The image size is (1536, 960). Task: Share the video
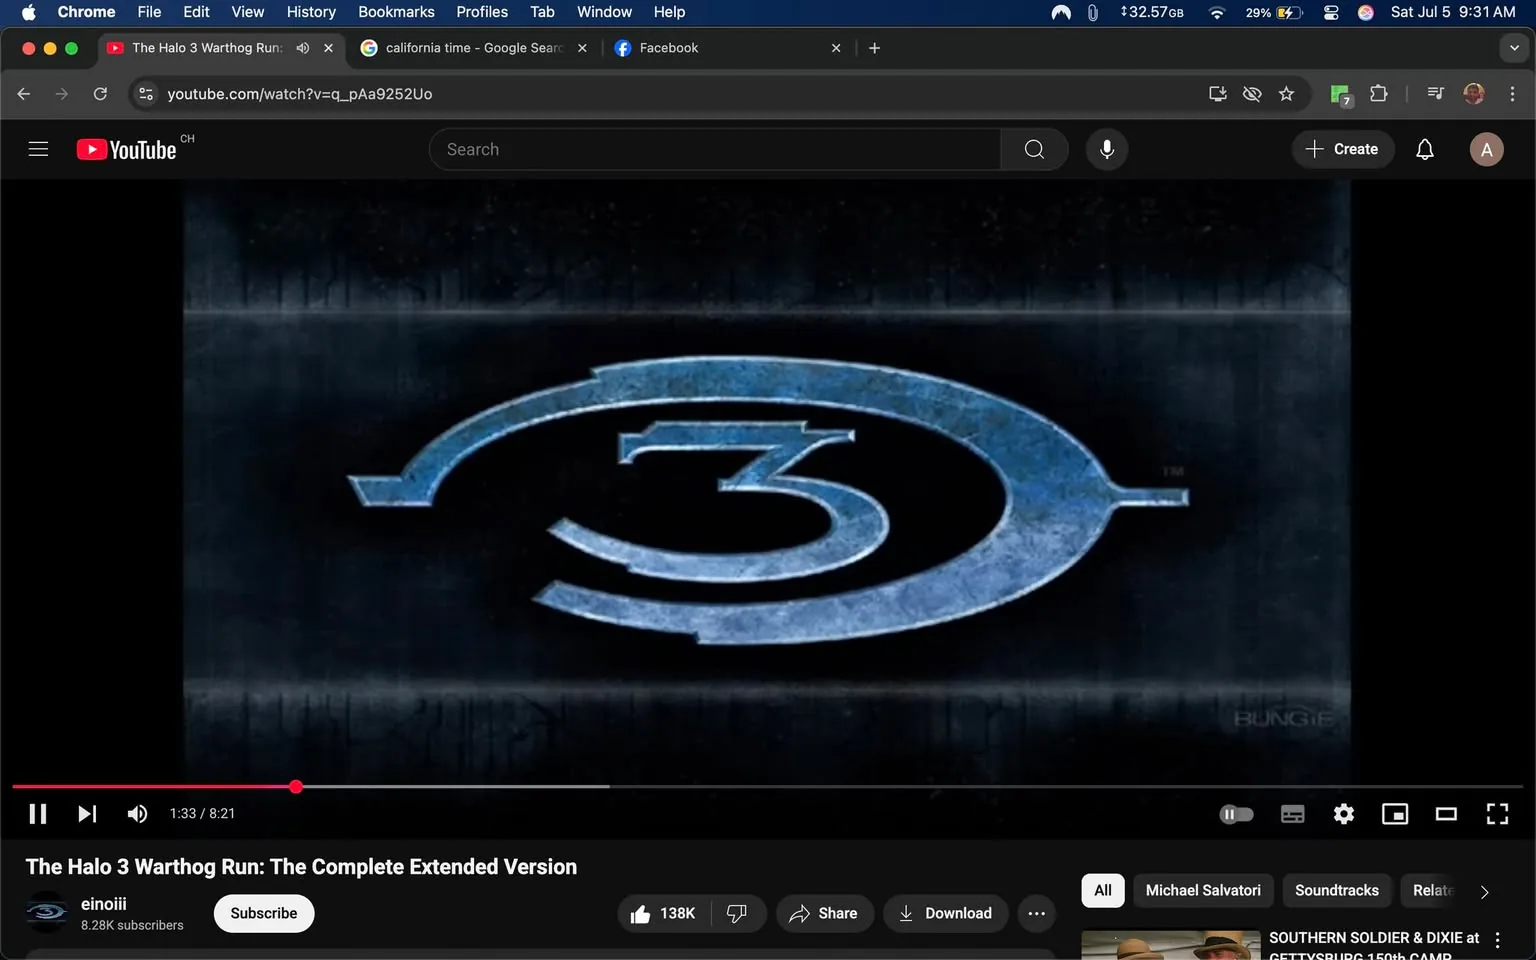point(824,913)
